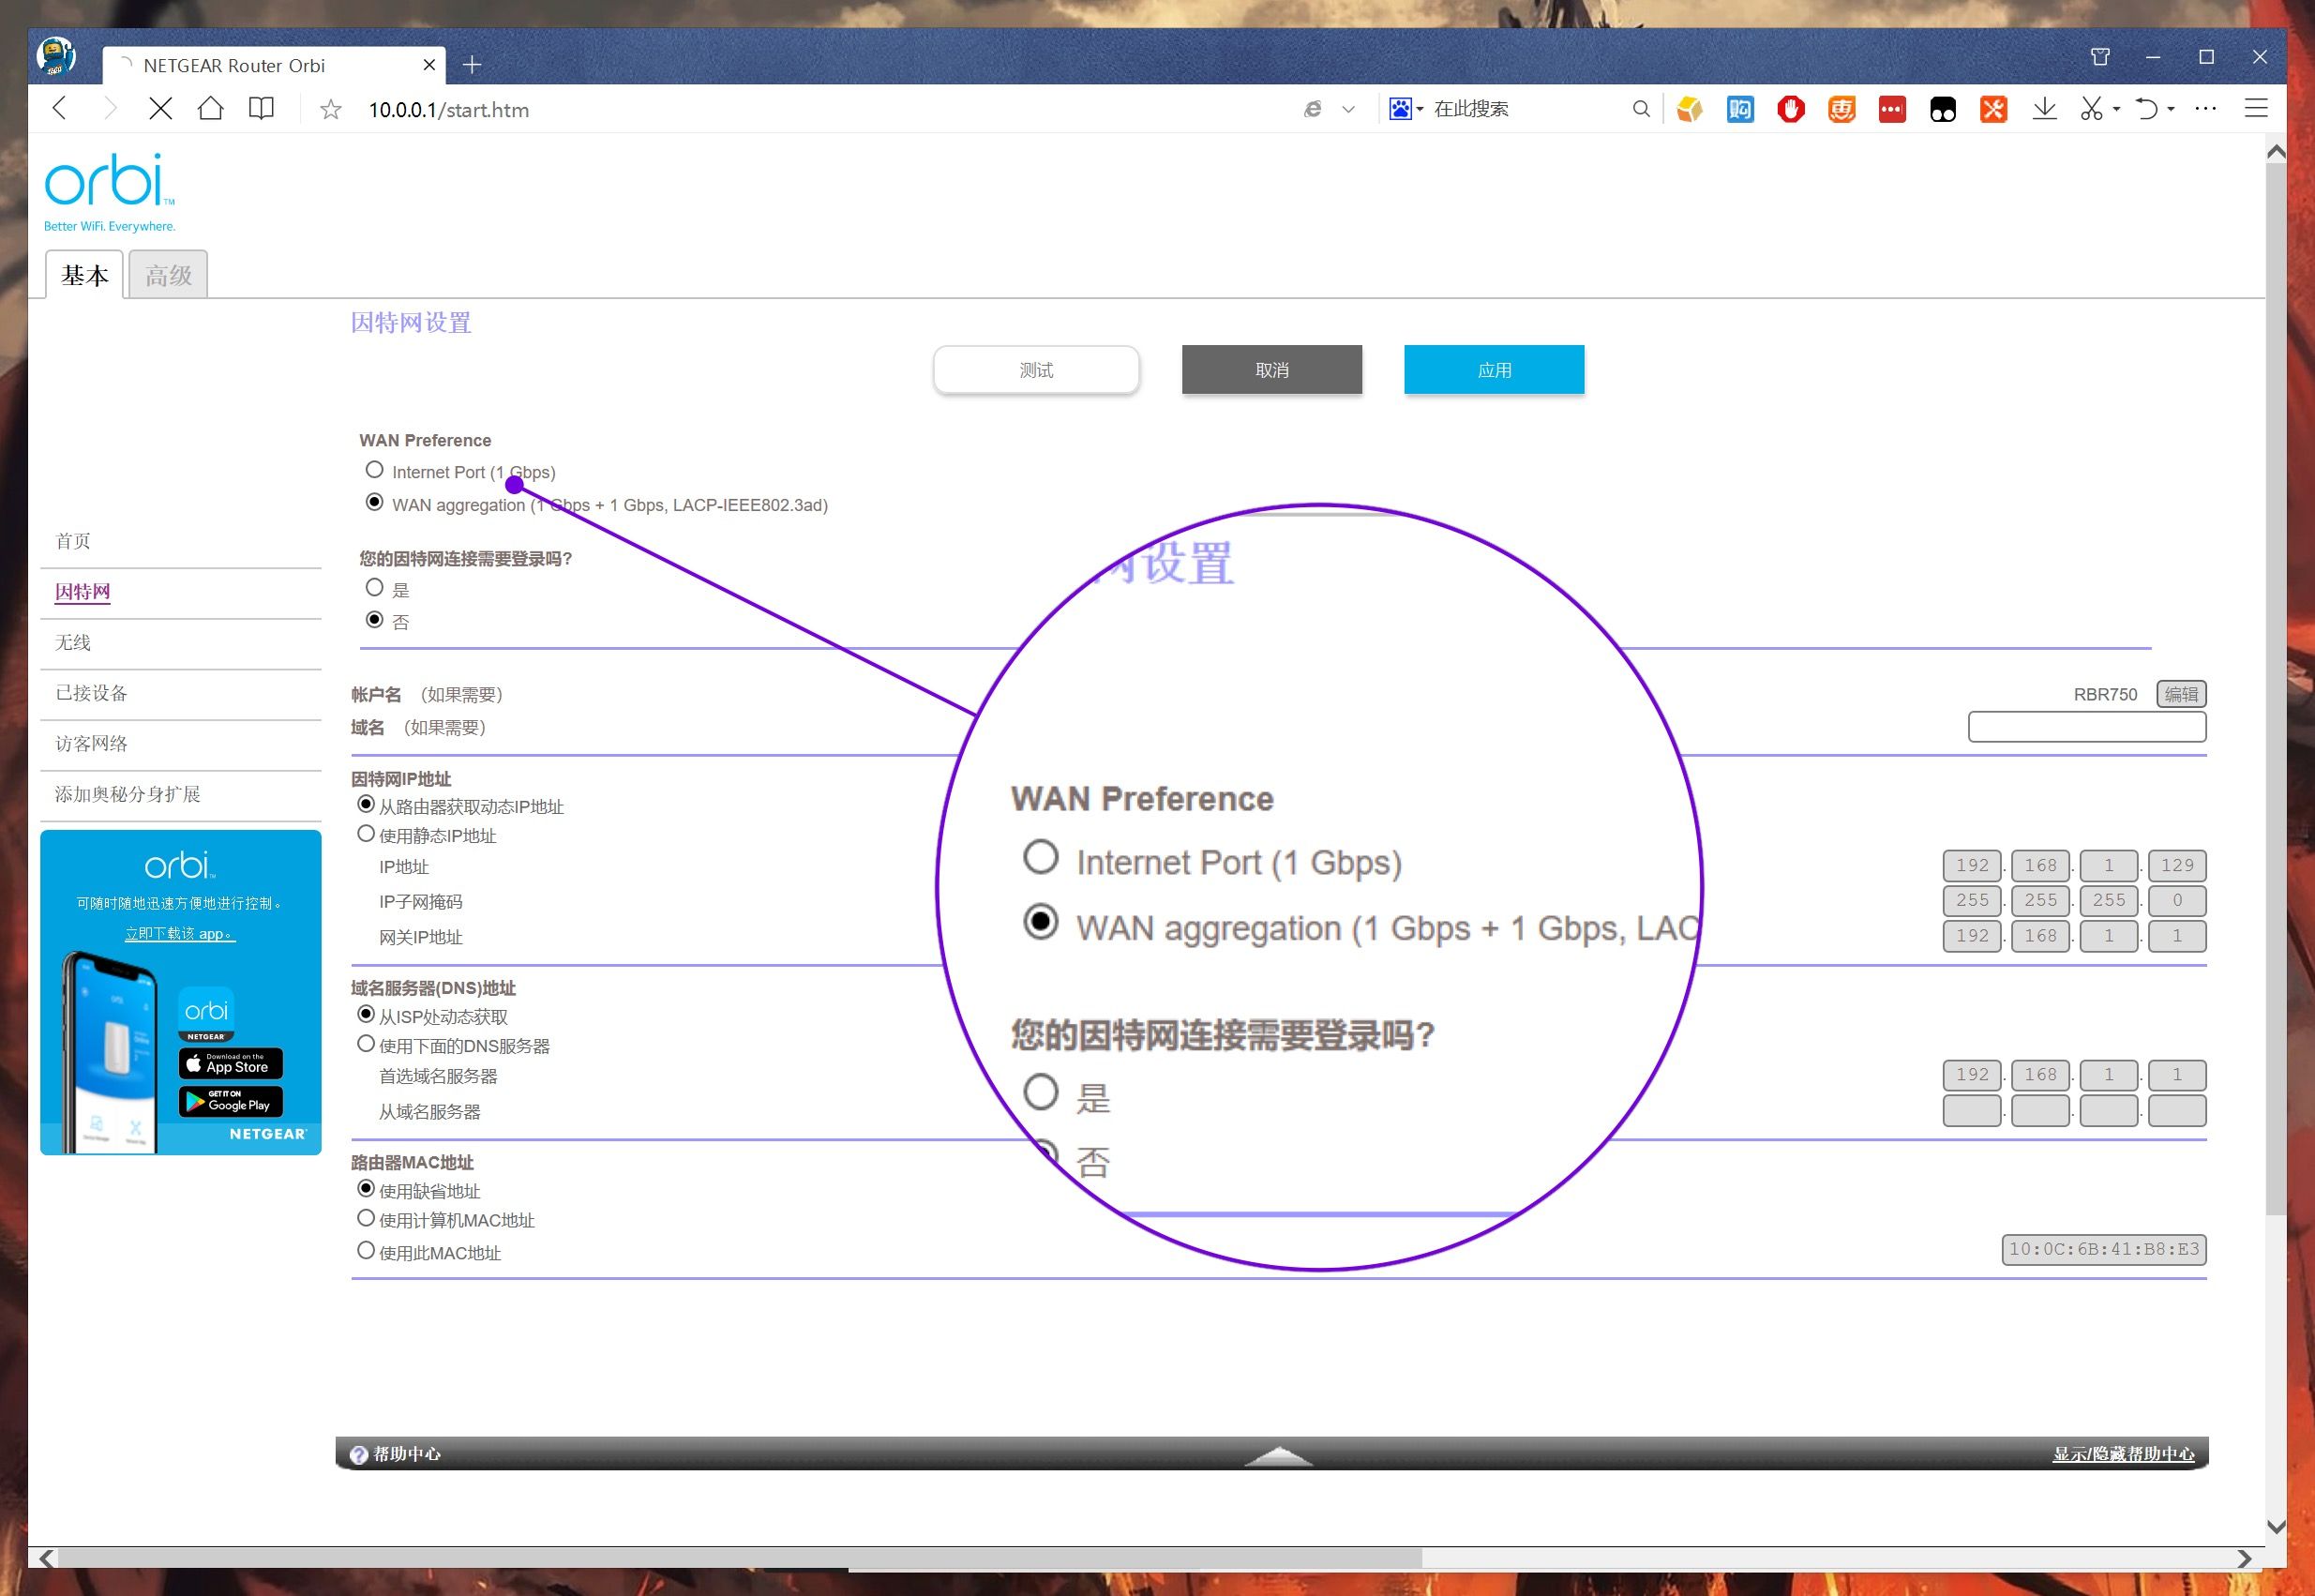
Task: Select WAN aggregation radio option
Action: click(x=374, y=502)
